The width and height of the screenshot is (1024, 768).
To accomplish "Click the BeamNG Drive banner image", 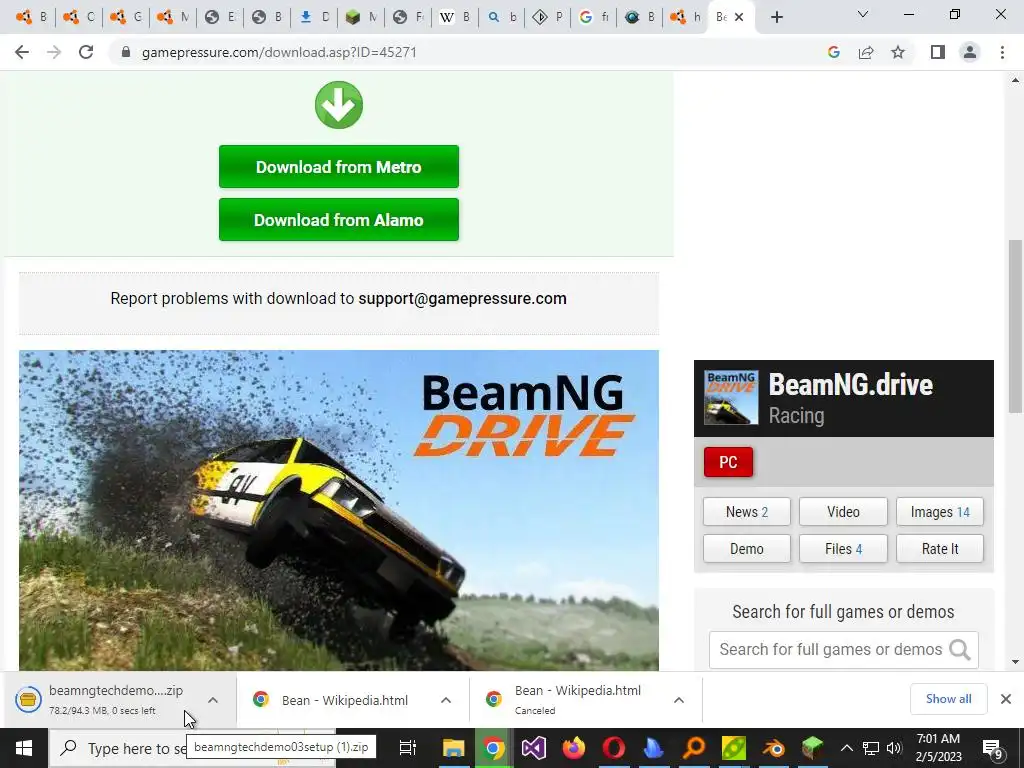I will [x=339, y=510].
